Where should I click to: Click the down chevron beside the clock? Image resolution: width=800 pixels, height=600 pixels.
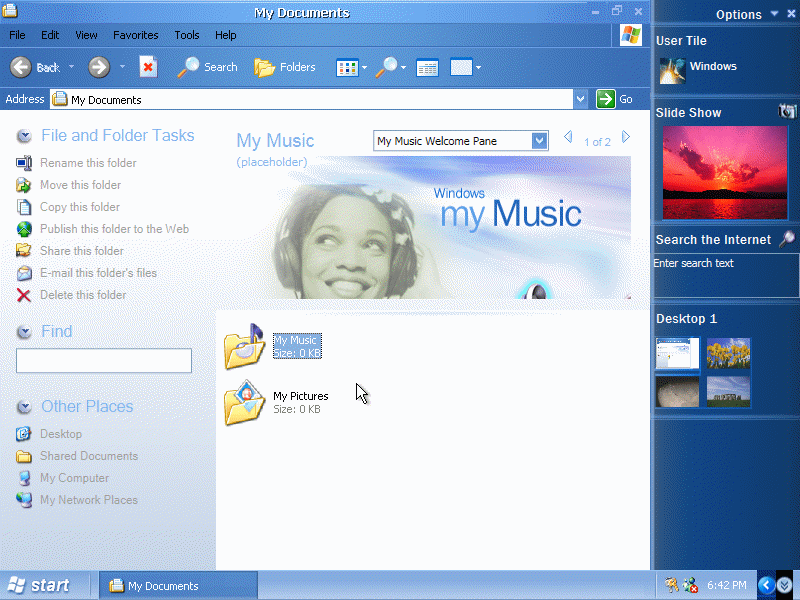click(785, 585)
